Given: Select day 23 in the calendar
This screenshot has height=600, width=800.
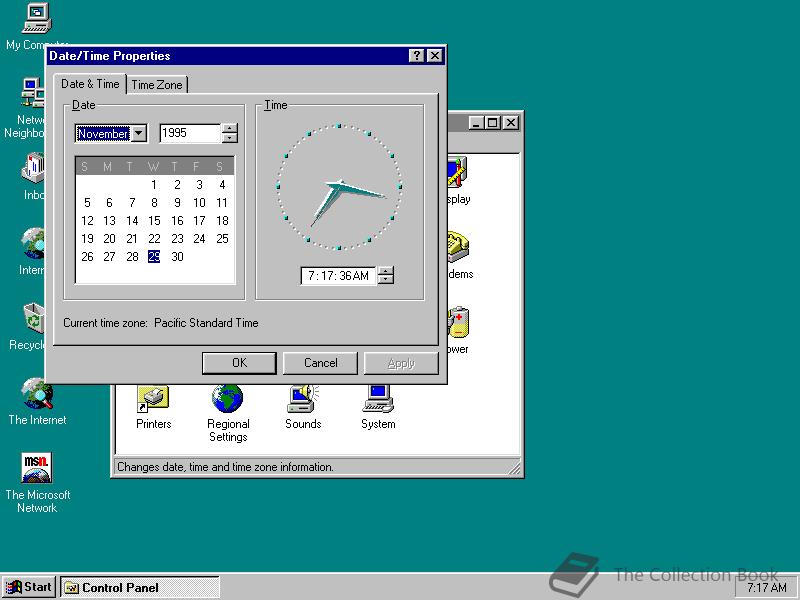Looking at the screenshot, I should point(177,238).
